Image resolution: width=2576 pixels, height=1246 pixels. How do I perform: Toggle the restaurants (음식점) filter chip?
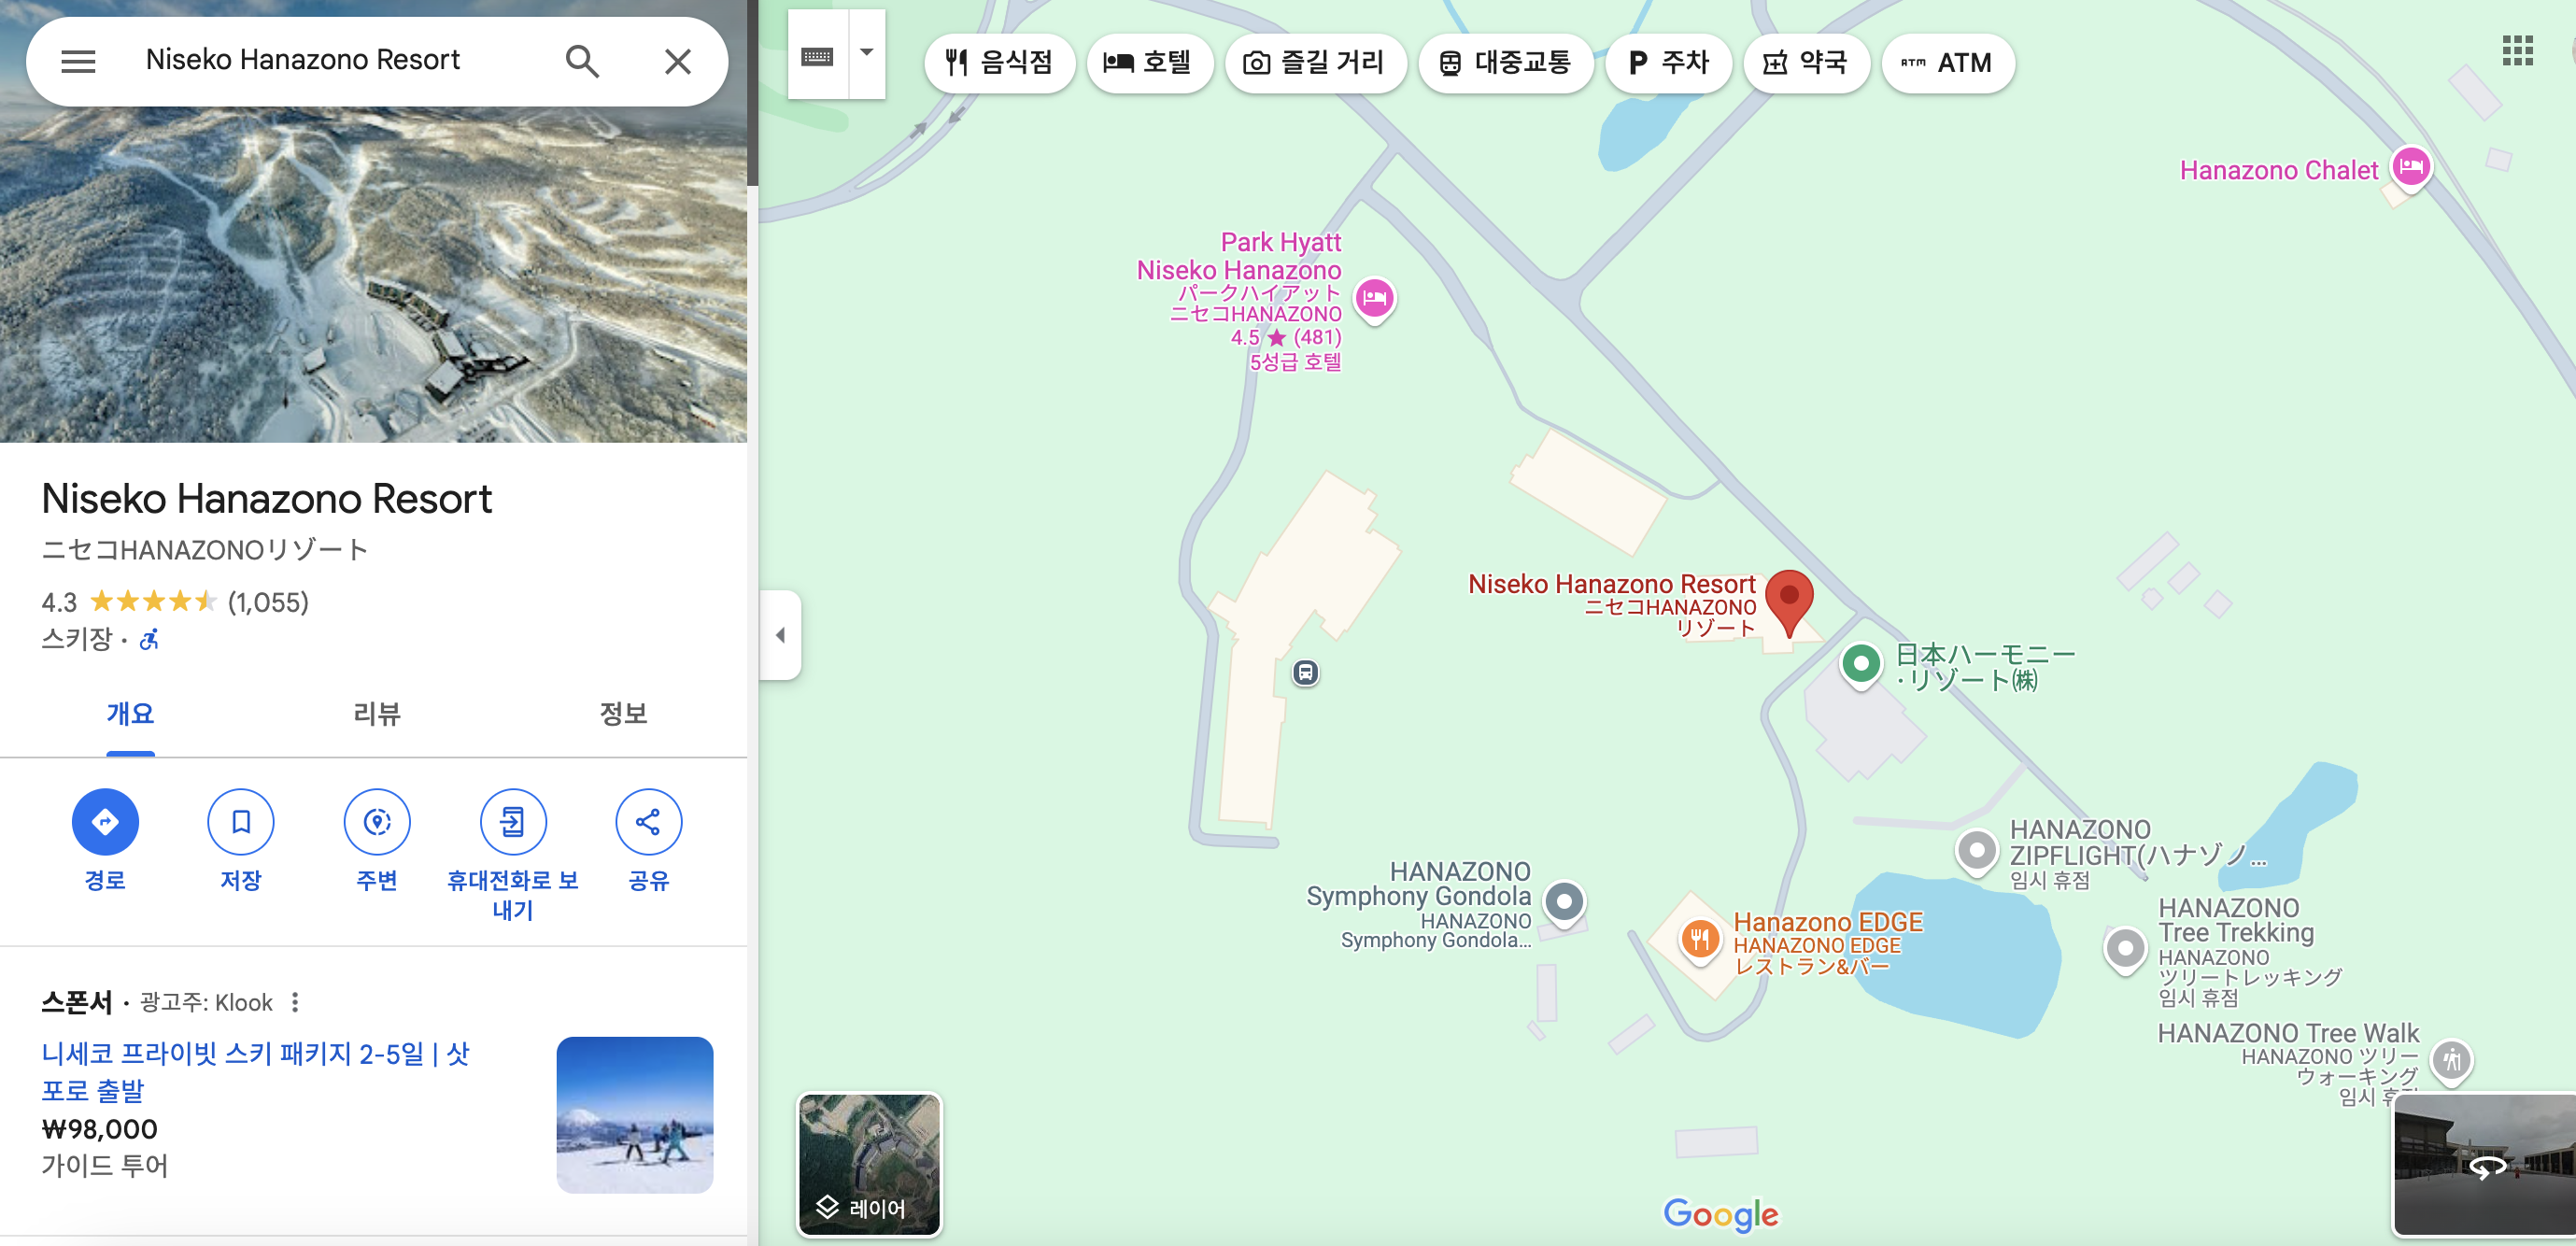(x=999, y=63)
